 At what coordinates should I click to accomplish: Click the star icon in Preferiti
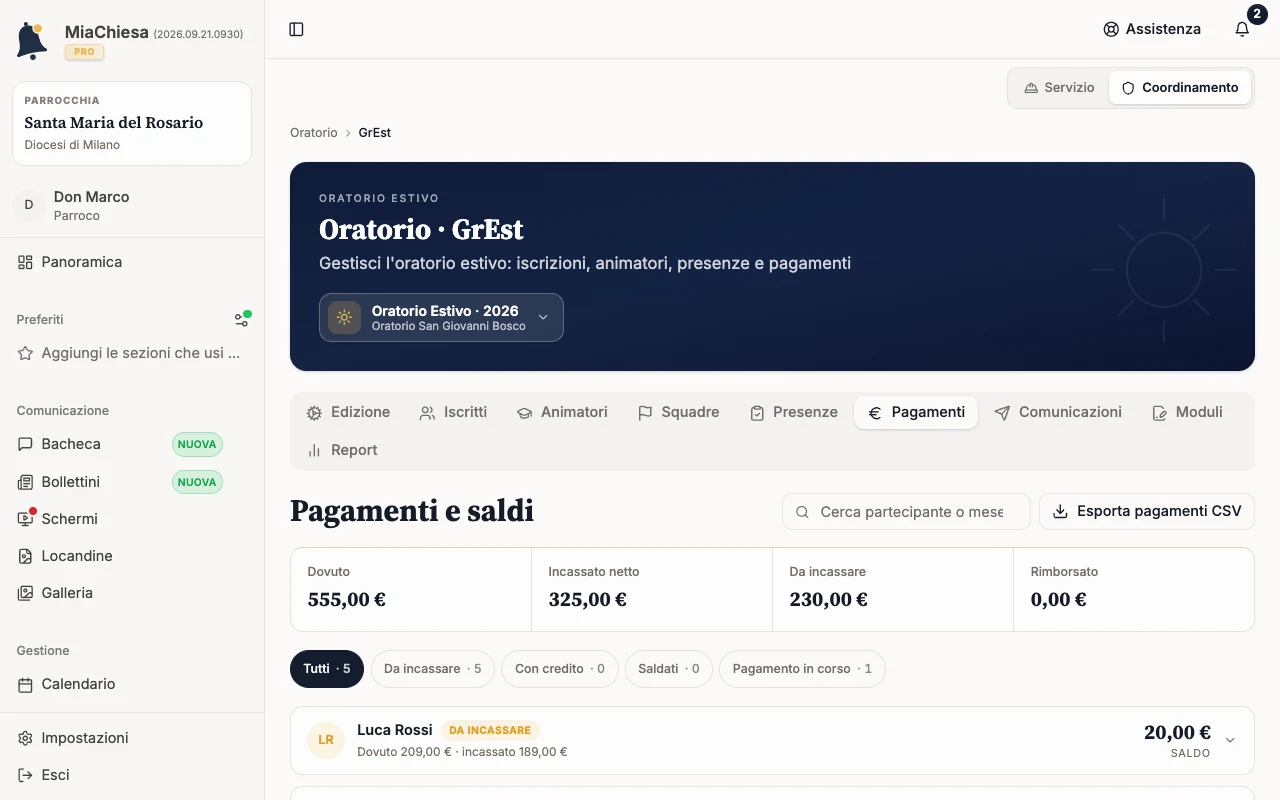(x=25, y=353)
